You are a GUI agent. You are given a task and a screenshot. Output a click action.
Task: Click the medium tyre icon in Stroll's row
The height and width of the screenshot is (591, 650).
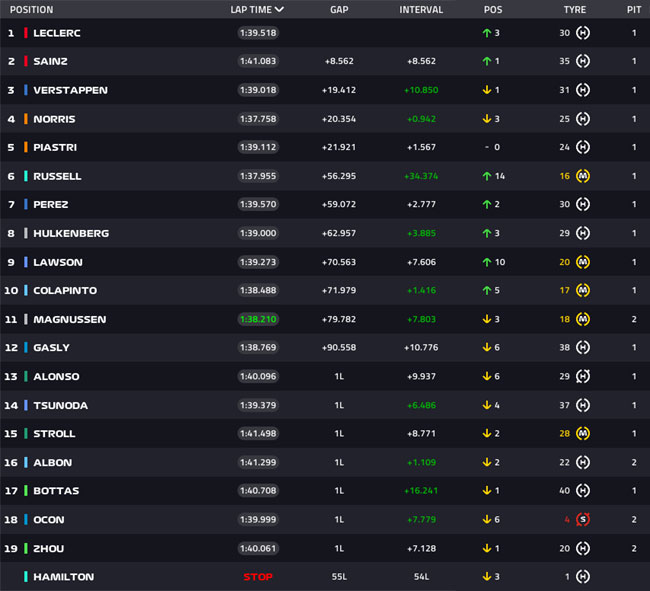point(583,434)
